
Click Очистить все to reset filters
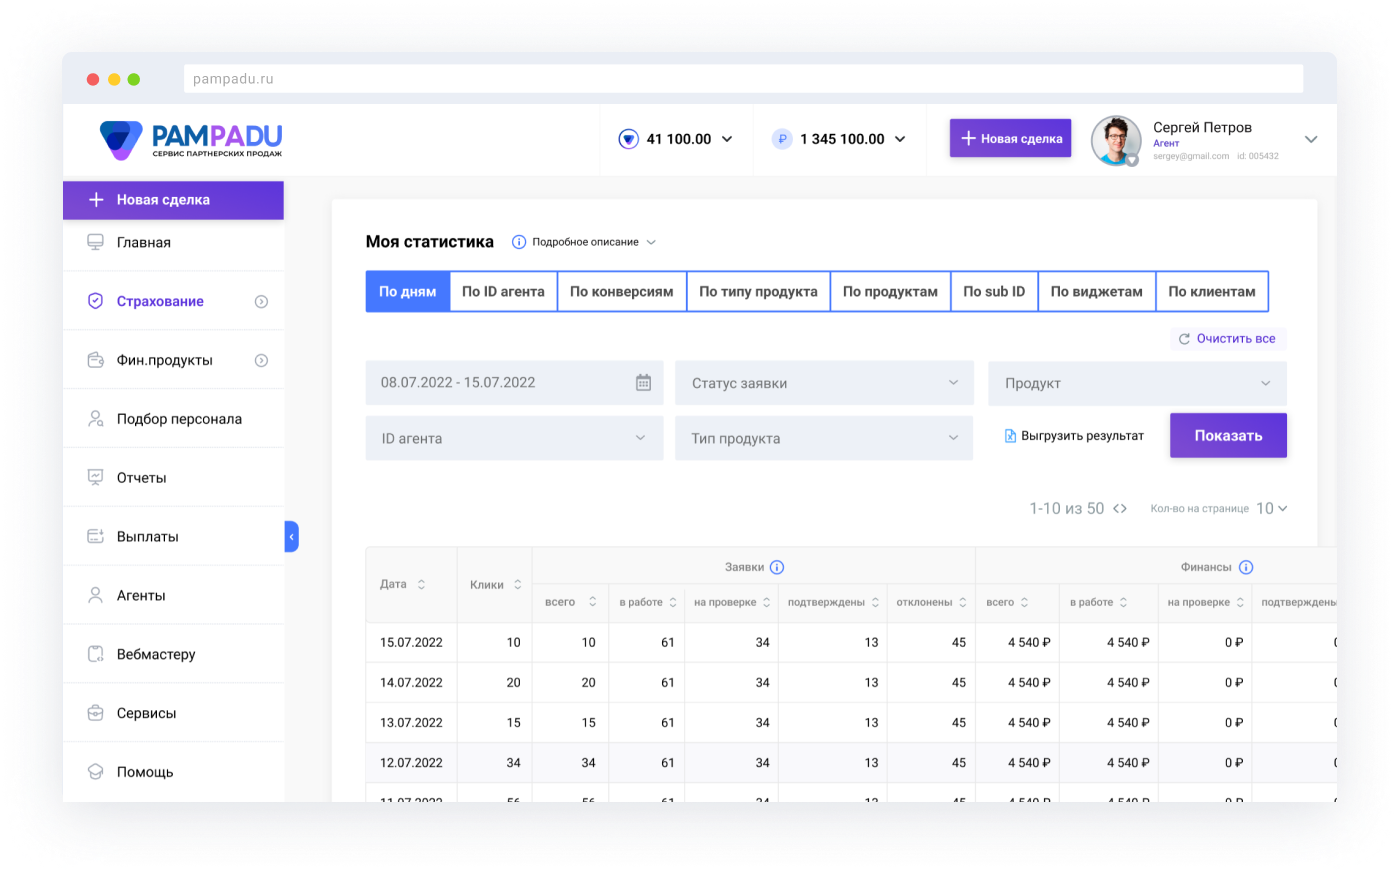pos(1229,338)
